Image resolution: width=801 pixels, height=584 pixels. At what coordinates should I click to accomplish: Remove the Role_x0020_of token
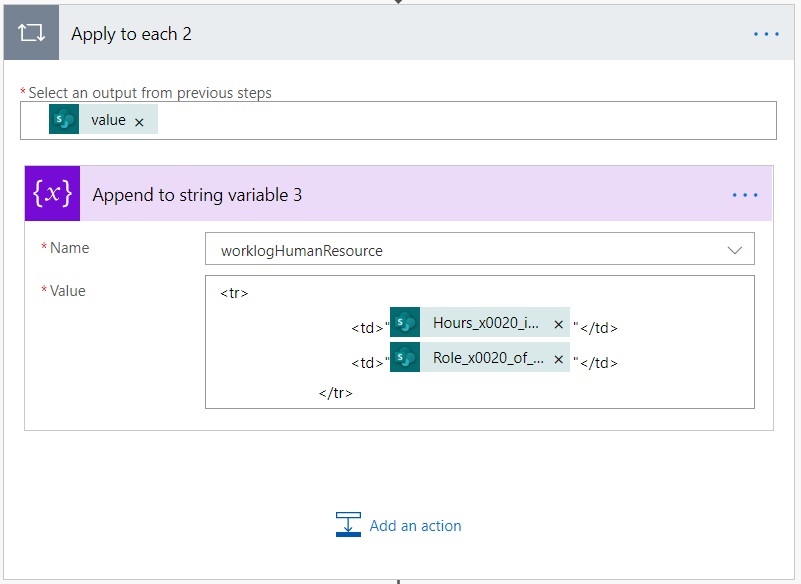(558, 359)
